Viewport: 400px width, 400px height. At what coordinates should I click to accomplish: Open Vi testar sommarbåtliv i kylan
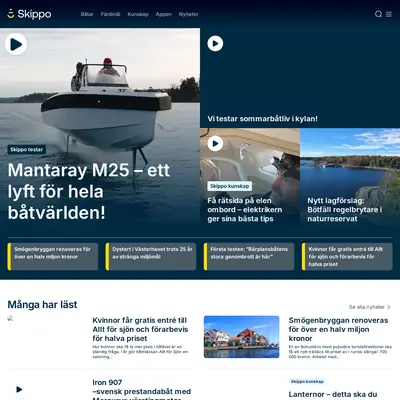(262, 119)
